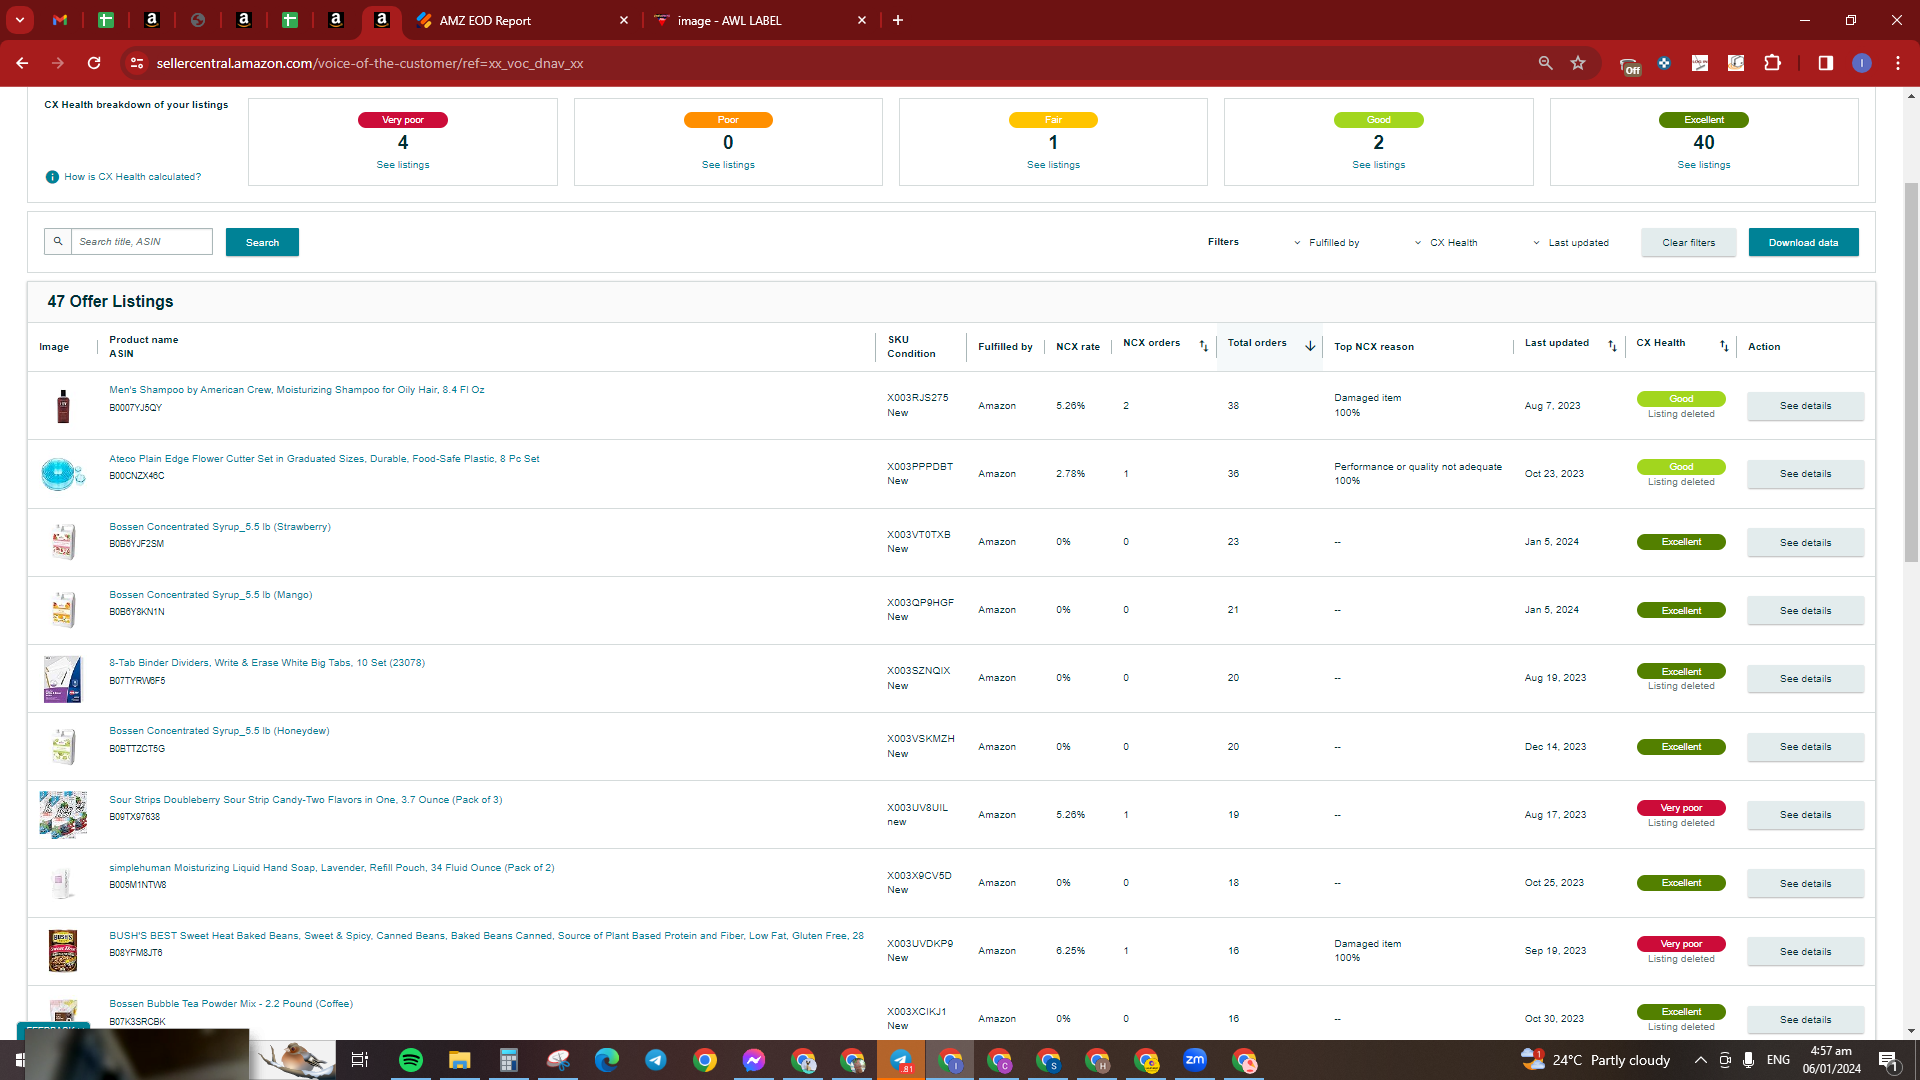
Task: Click the Sour Strips product thumbnail
Action: 62,815
